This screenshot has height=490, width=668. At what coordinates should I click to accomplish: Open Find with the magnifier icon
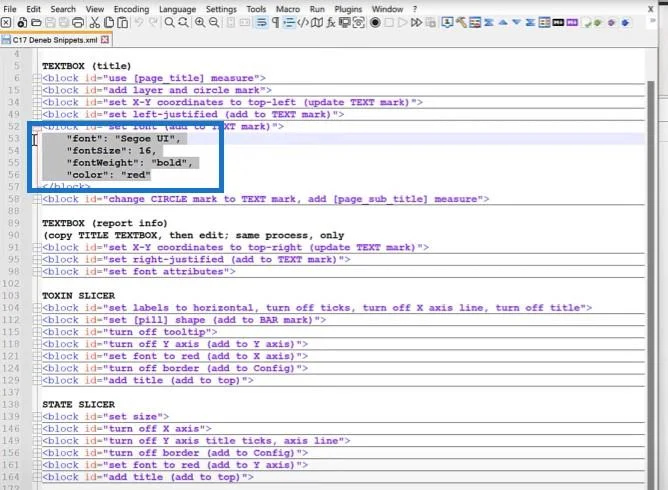point(169,23)
